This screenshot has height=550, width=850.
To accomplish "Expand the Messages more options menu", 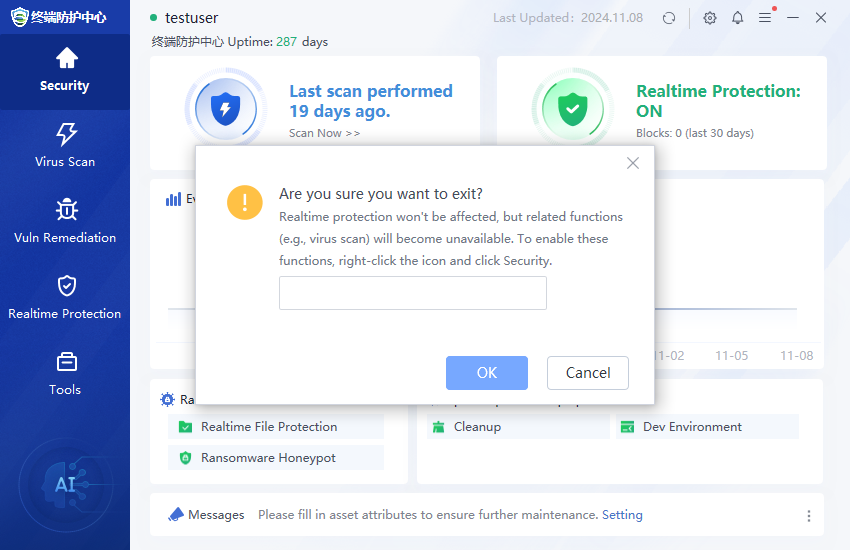I will tap(809, 516).
